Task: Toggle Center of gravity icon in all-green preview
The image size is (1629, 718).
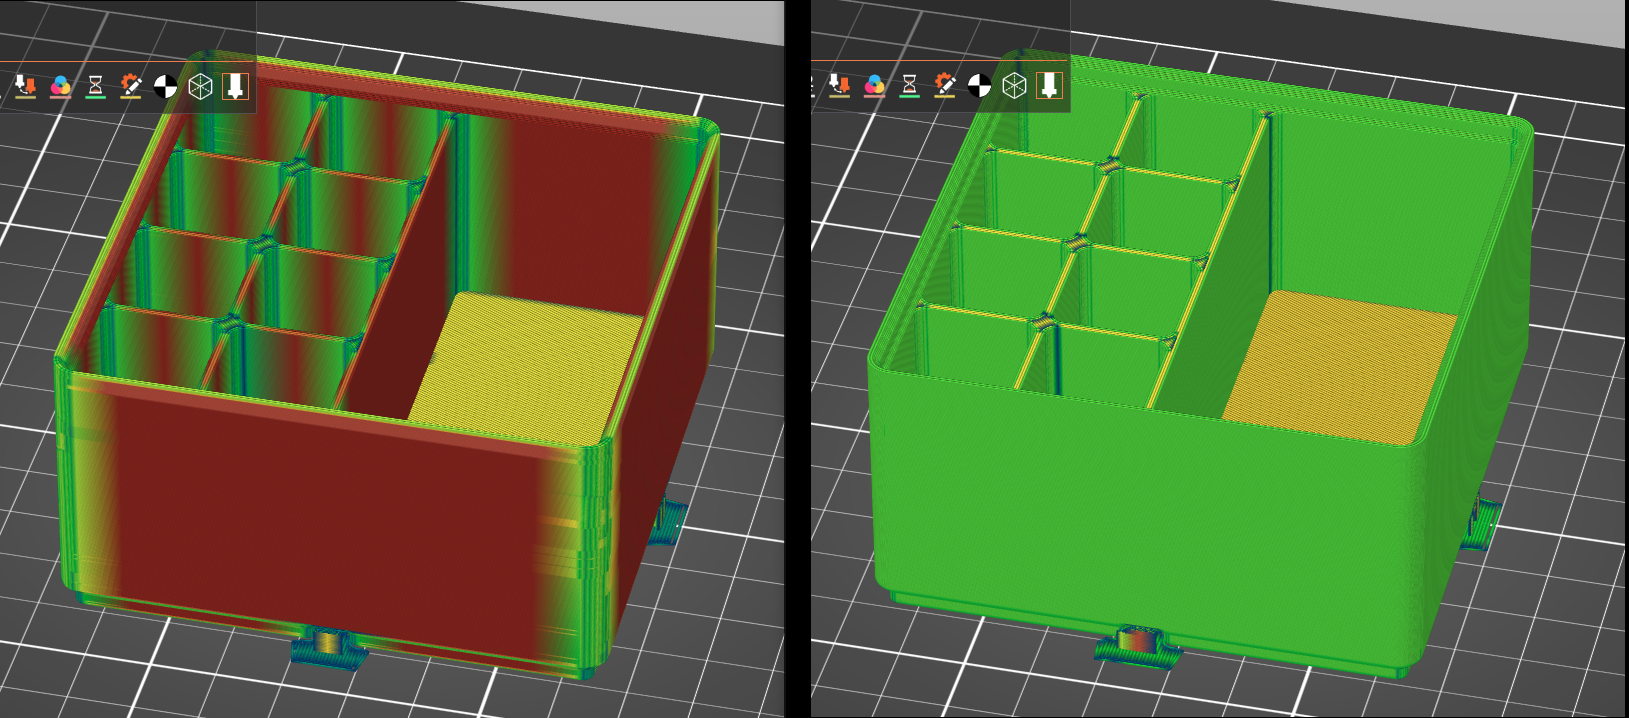Action: [x=980, y=87]
